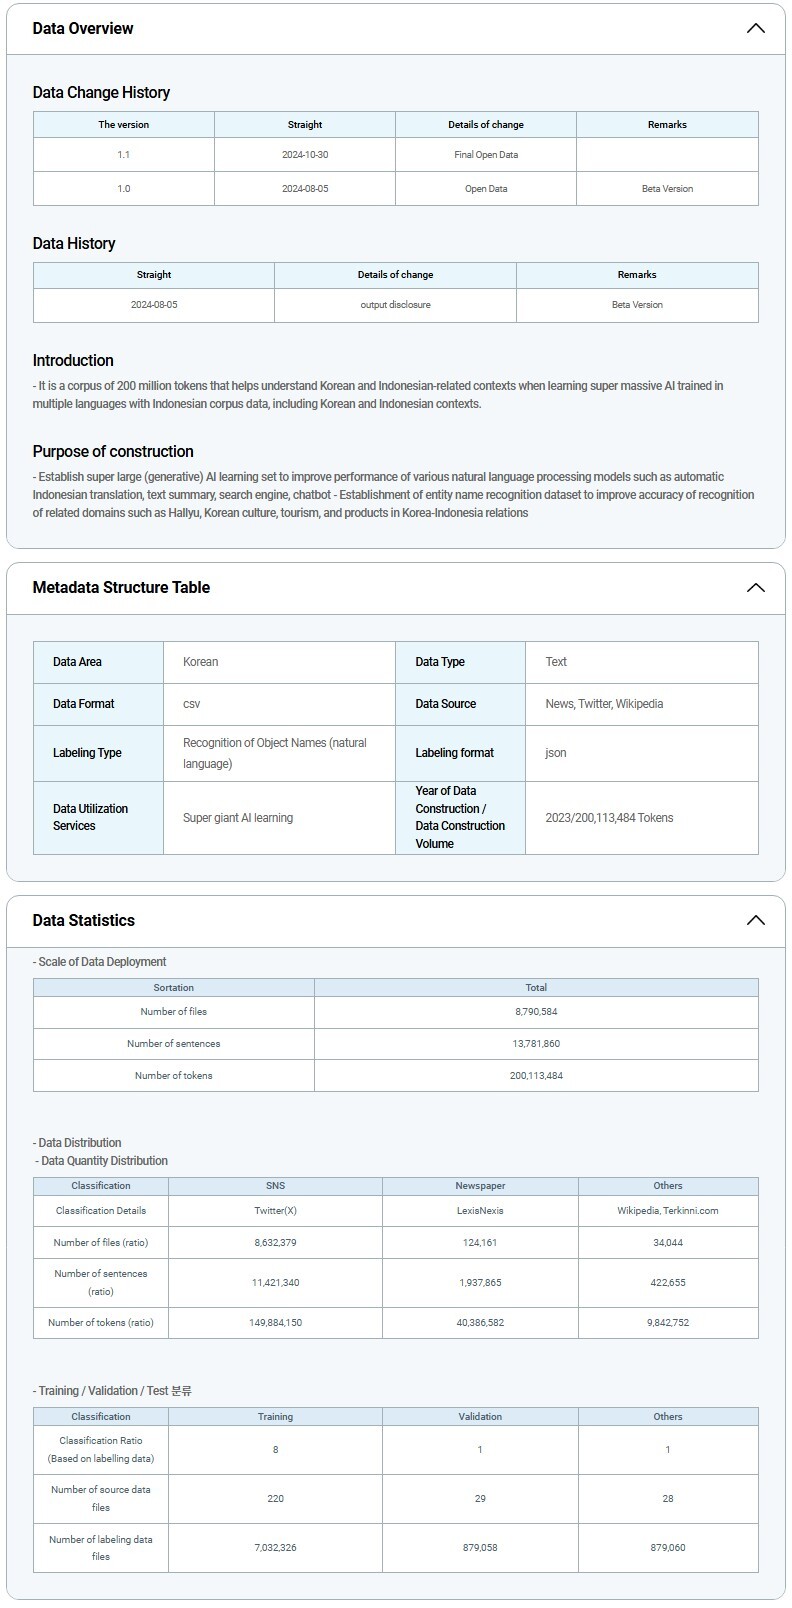This screenshot has height=1608, width=792.
Task: Click the Data Overview panel title
Action: 83,28
